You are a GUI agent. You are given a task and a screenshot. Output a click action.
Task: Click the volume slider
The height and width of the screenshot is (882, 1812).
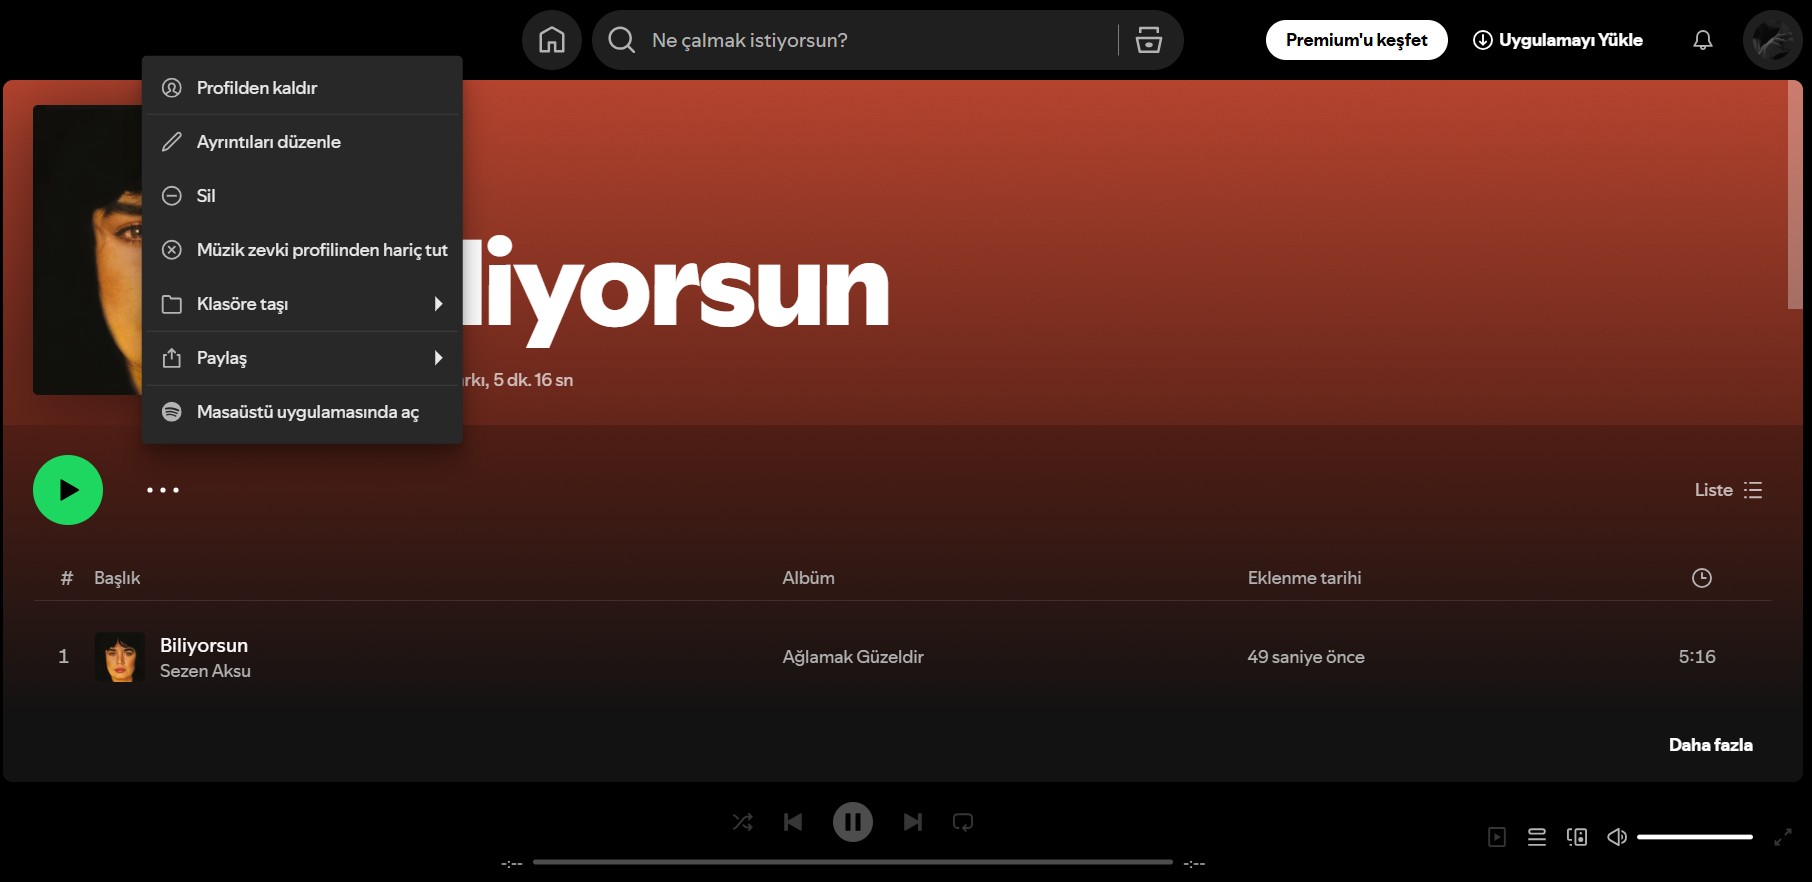coord(1695,837)
